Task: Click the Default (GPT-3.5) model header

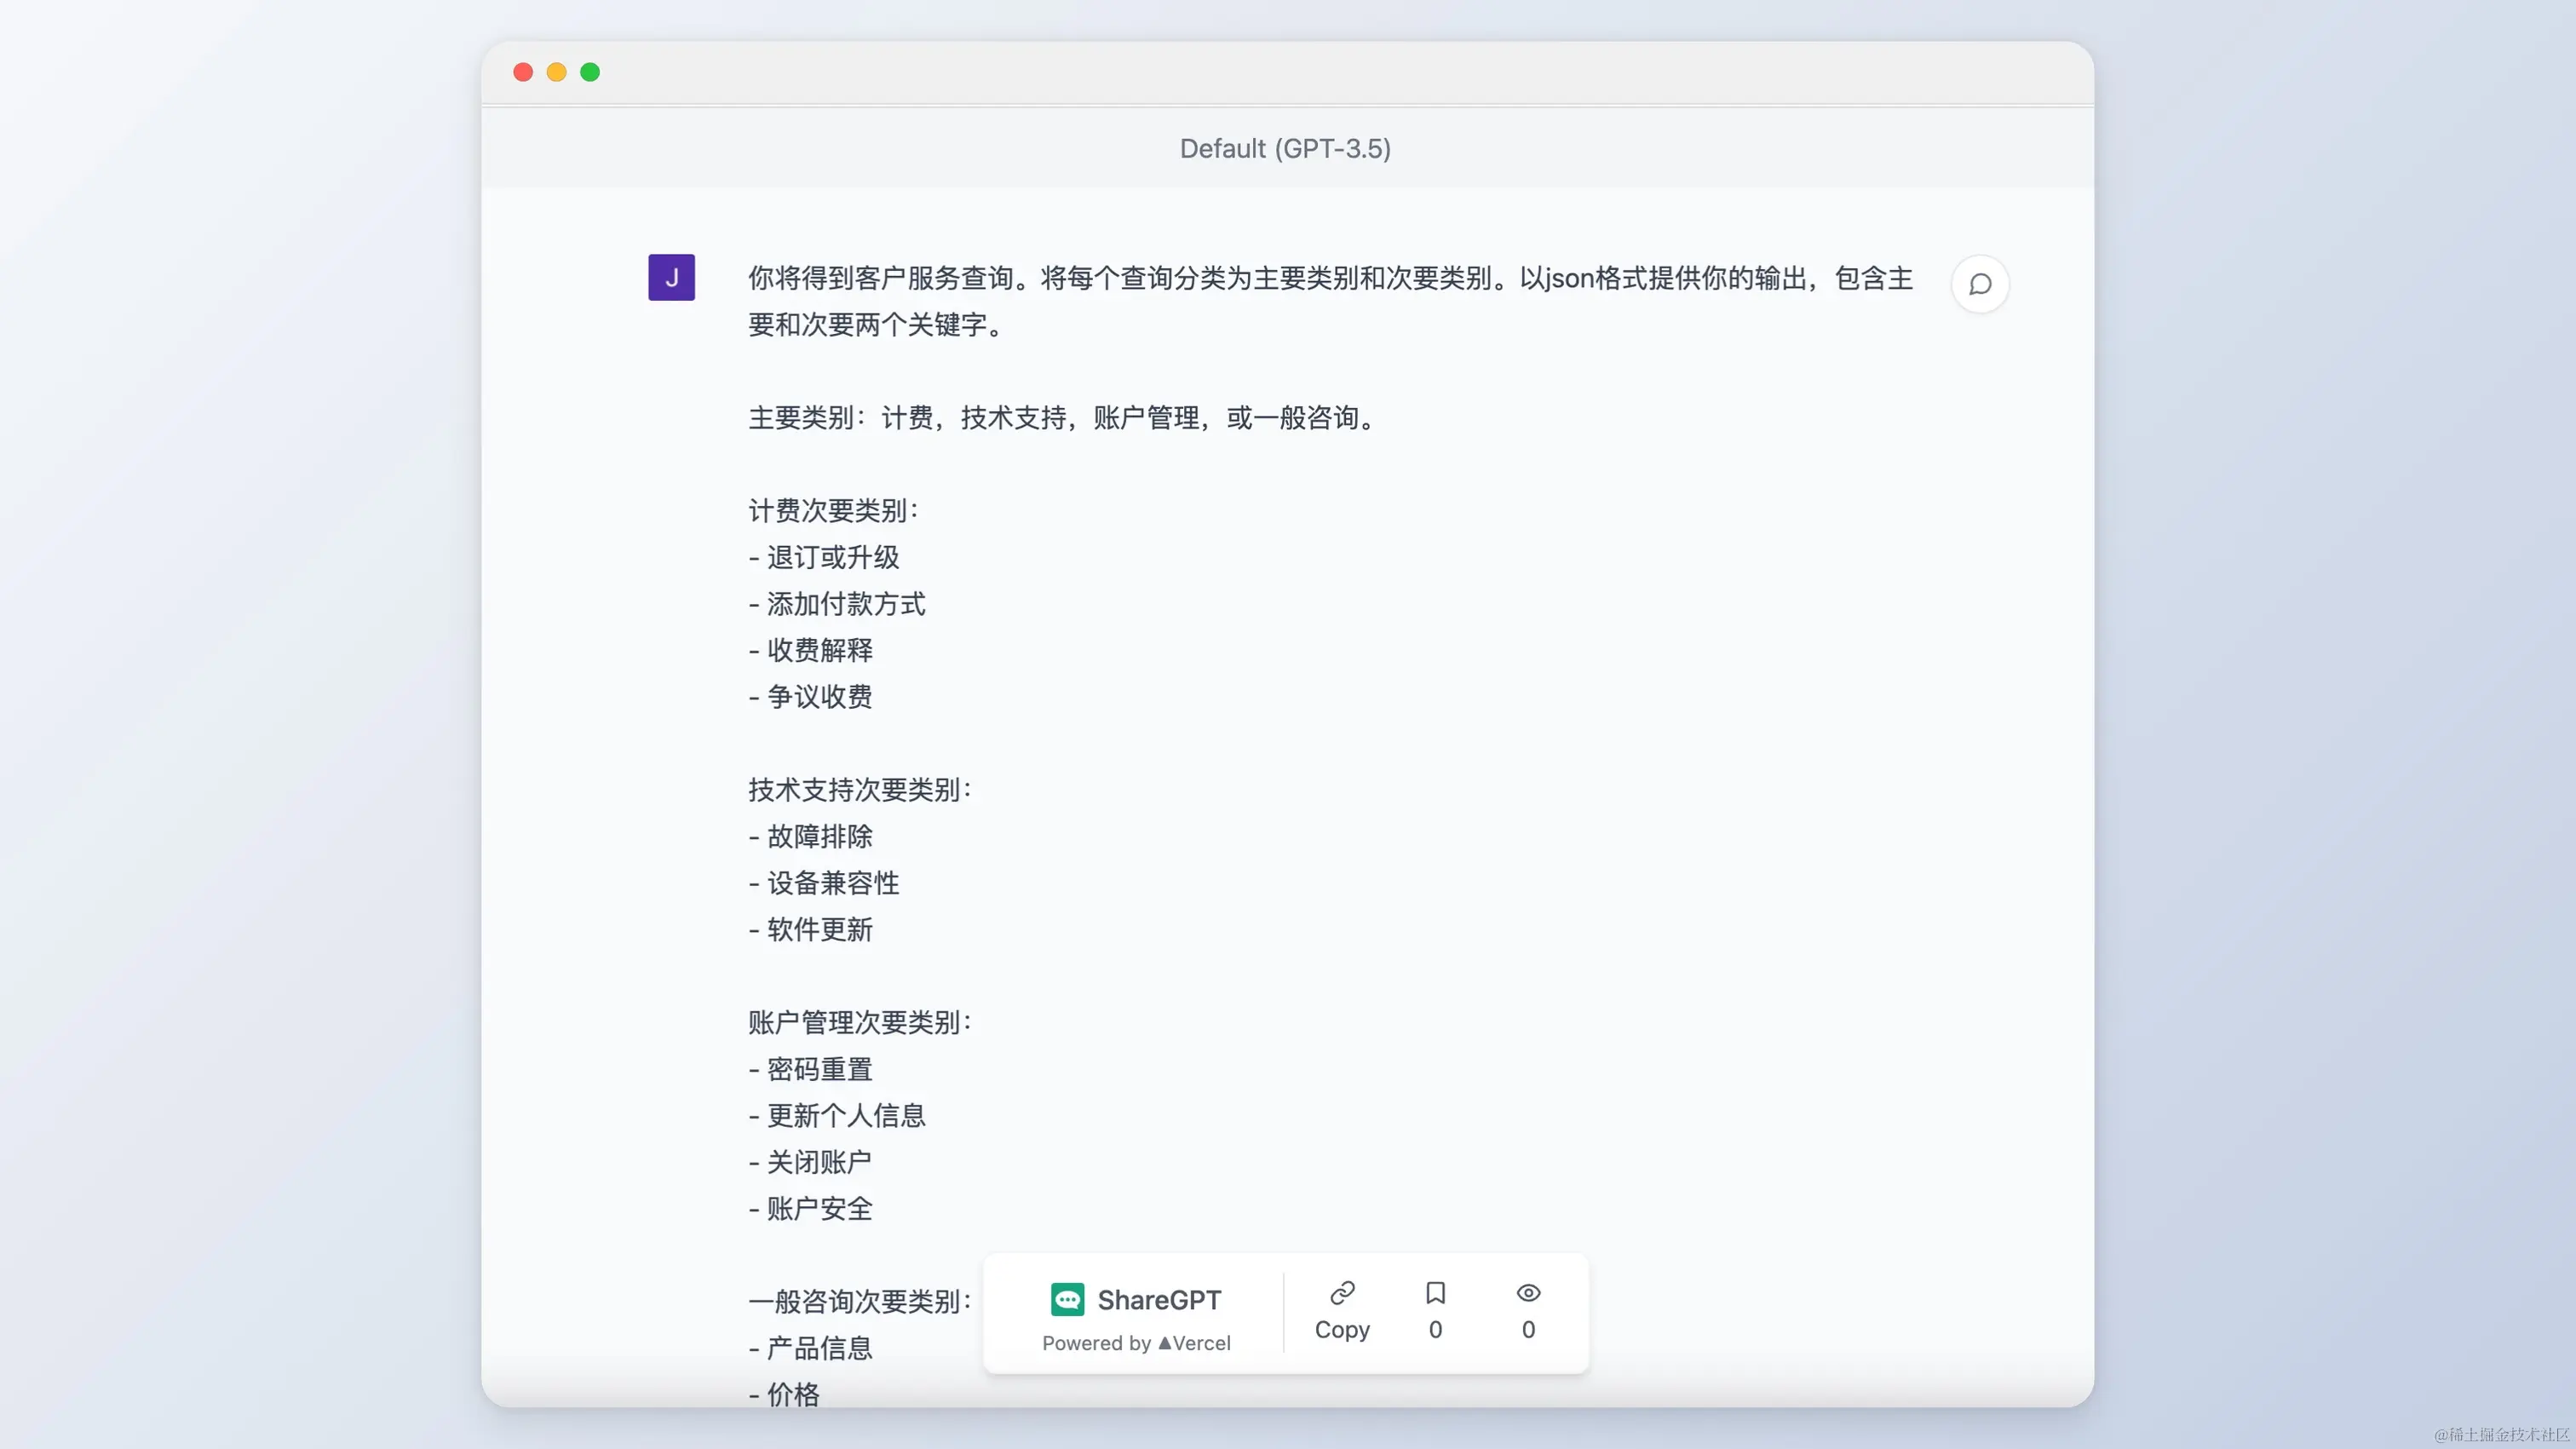Action: [x=1285, y=148]
